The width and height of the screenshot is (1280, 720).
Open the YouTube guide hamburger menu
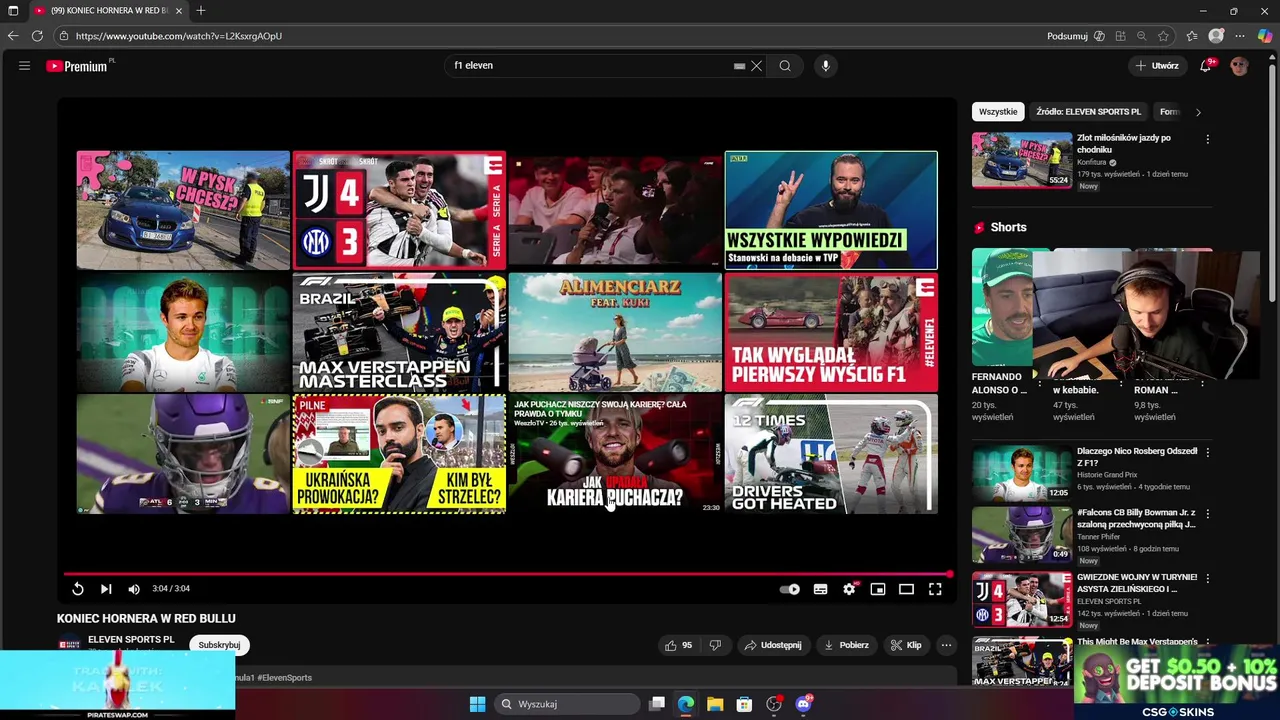coord(24,66)
